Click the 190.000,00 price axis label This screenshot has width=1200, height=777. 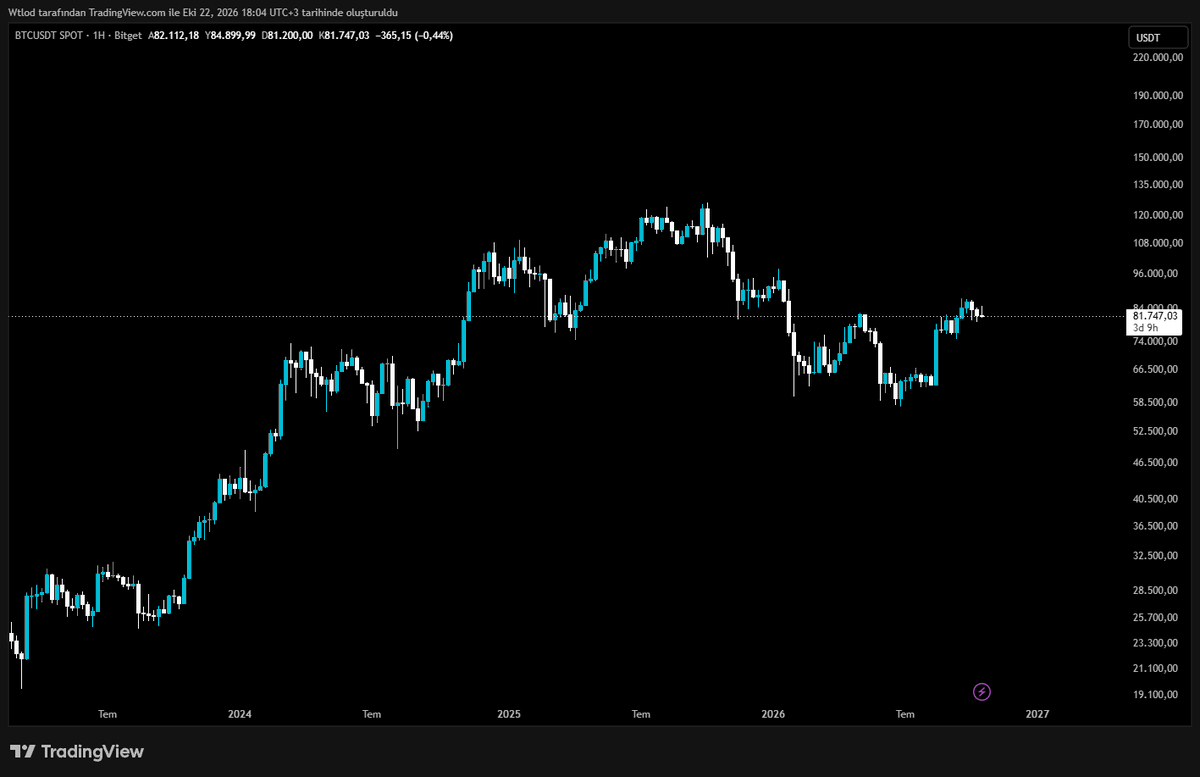(x=1159, y=96)
